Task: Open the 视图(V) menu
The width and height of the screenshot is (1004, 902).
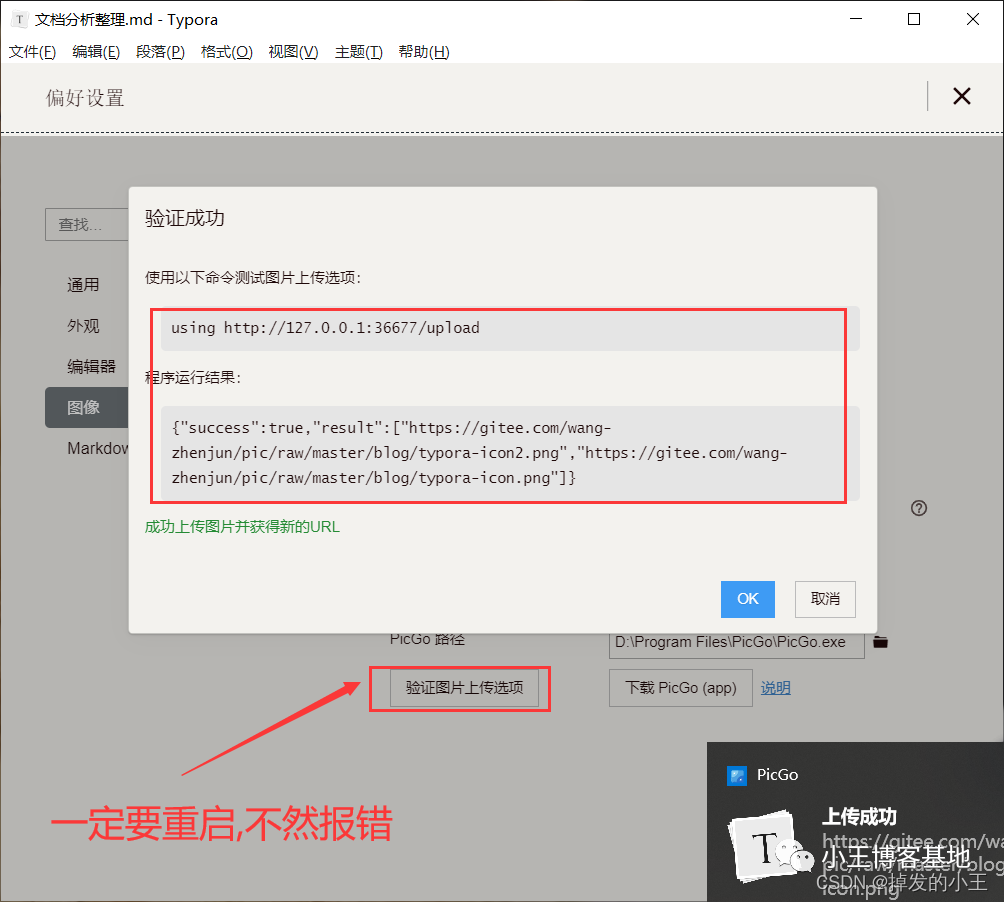Action: [293, 52]
